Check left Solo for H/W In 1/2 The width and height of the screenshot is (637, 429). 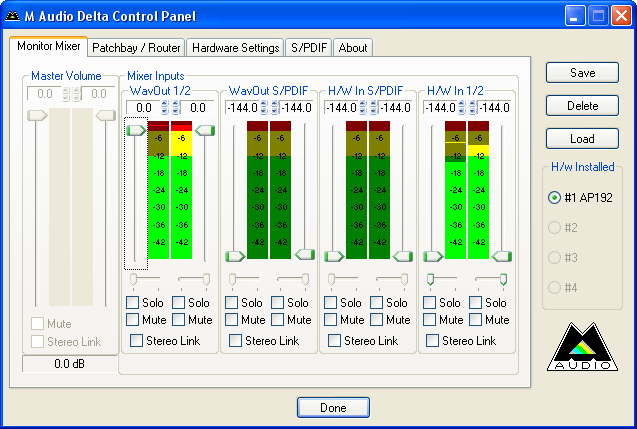pyautogui.click(x=430, y=303)
